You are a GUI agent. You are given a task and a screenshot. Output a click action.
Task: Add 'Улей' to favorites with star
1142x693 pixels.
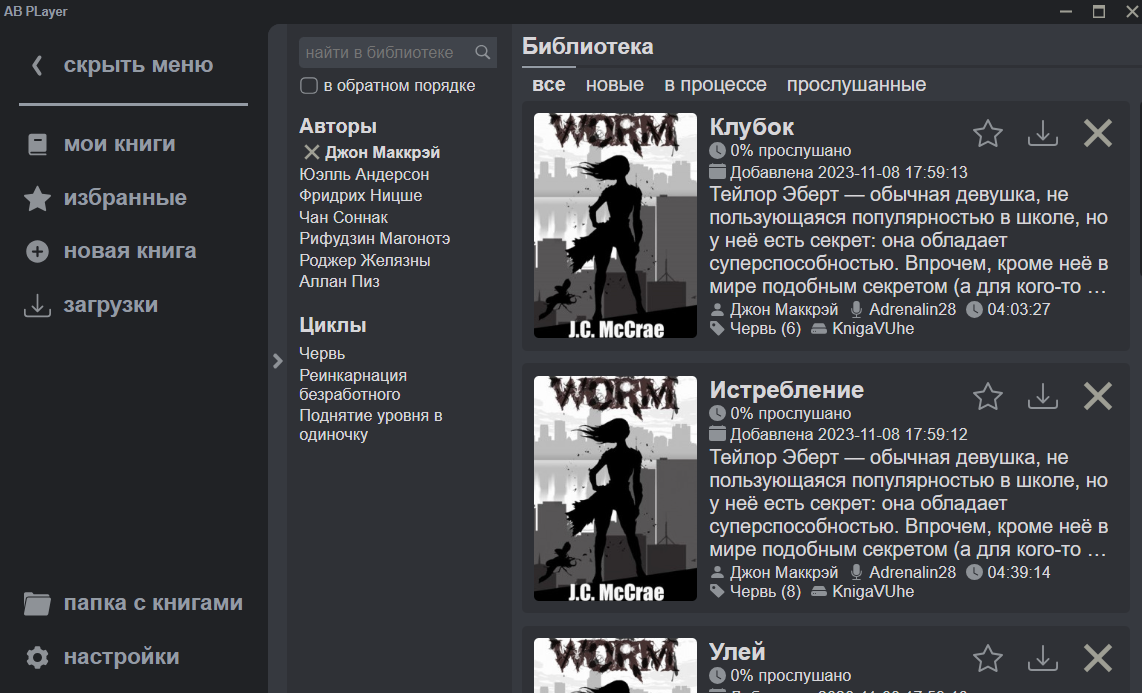[x=988, y=658]
